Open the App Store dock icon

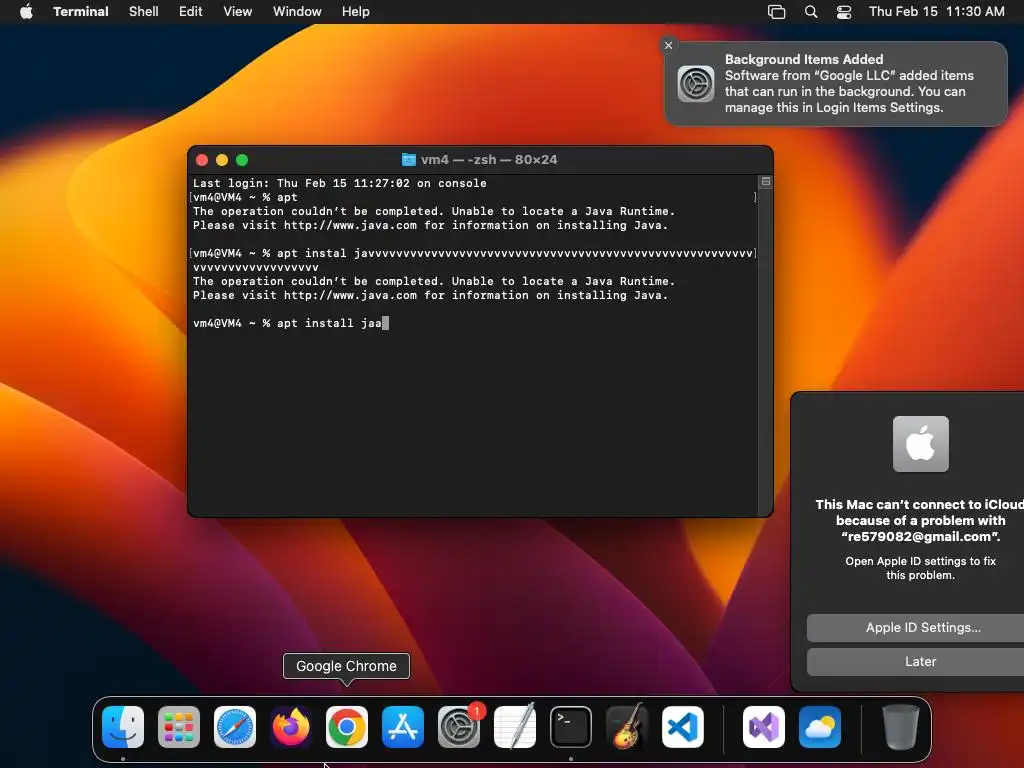tap(403, 726)
